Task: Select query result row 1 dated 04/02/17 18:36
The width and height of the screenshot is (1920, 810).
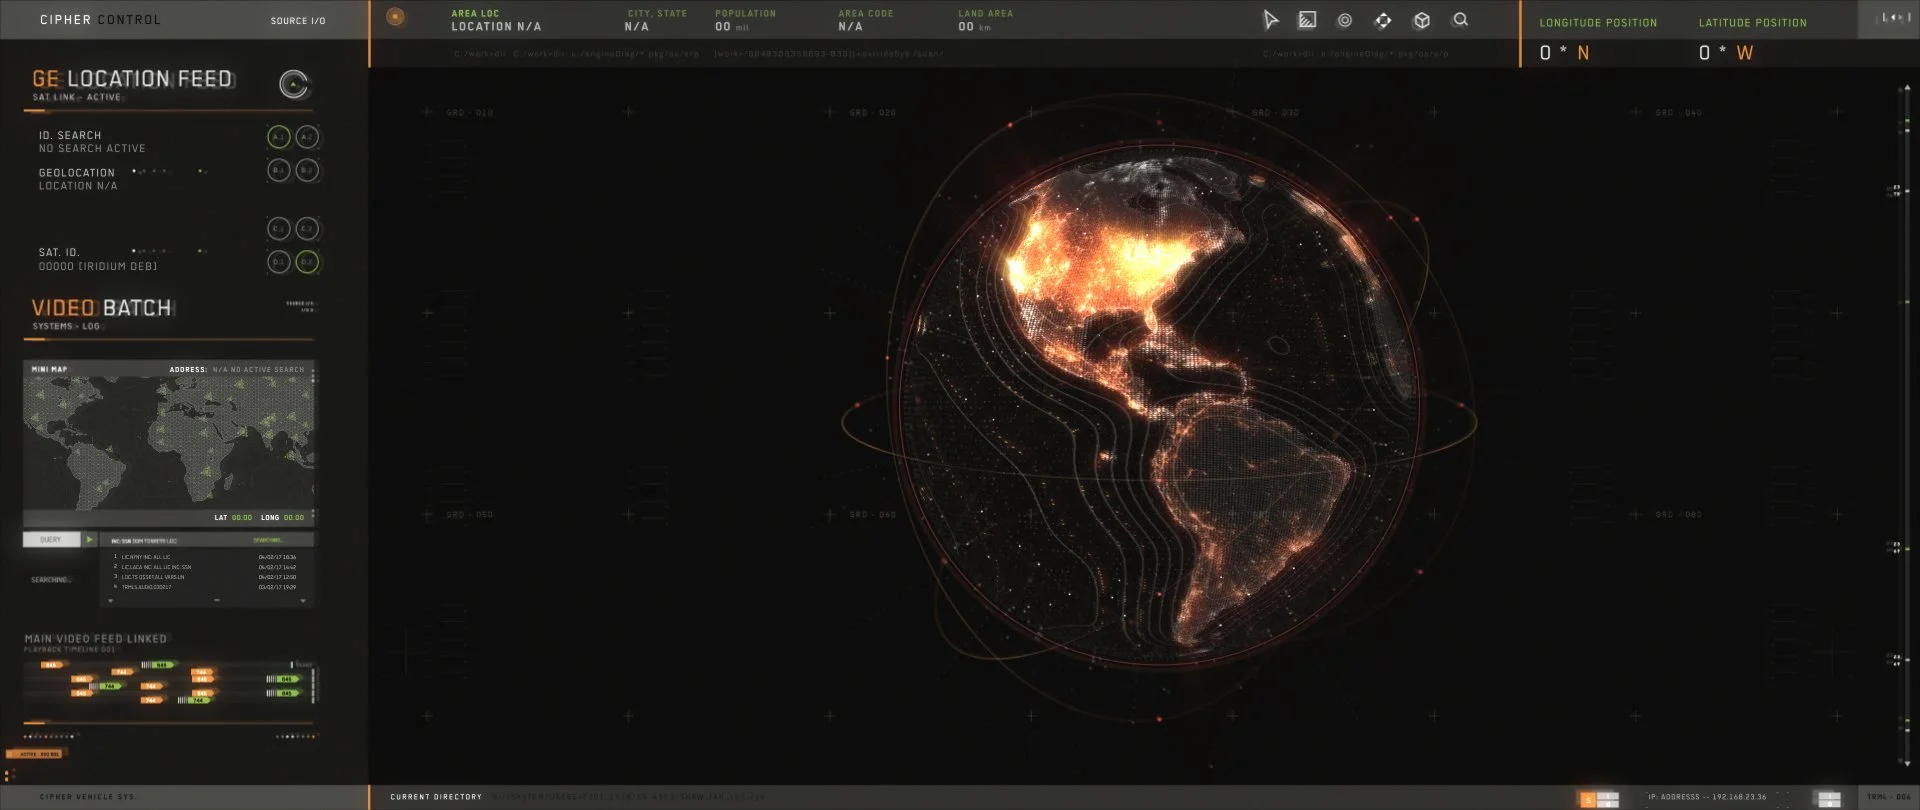Action: (205, 557)
